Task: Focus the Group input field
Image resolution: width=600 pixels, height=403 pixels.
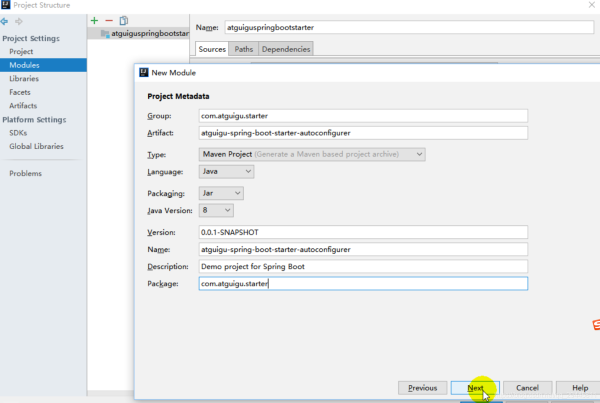Action: point(363,116)
